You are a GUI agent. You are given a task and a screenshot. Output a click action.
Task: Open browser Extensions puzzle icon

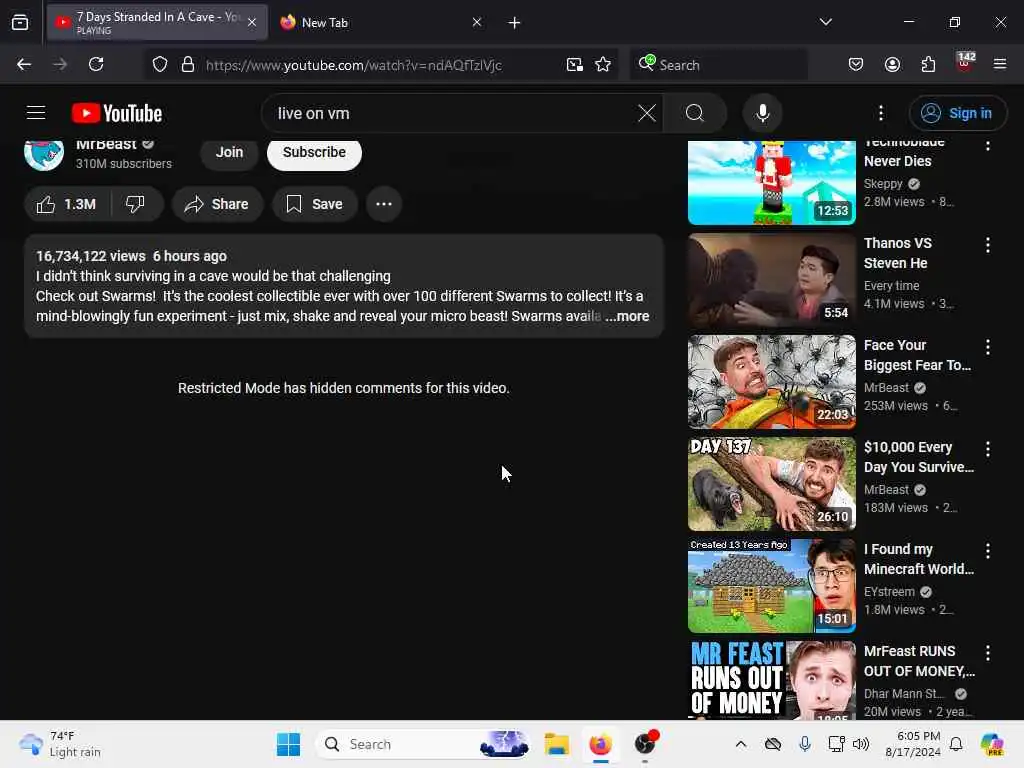click(x=928, y=64)
